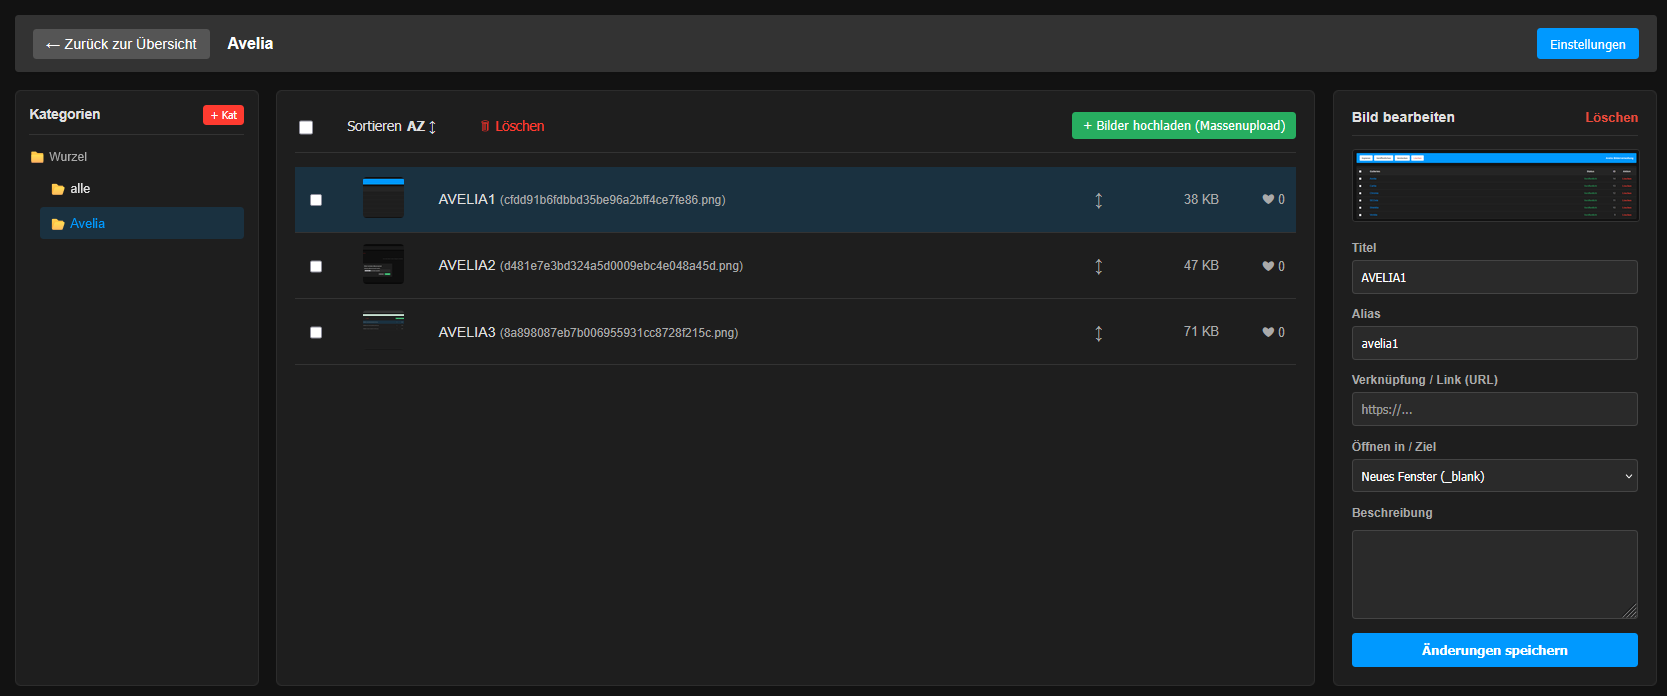Select the Wurzel category in the tree
Screen dimensions: 1667x696
[68, 157]
